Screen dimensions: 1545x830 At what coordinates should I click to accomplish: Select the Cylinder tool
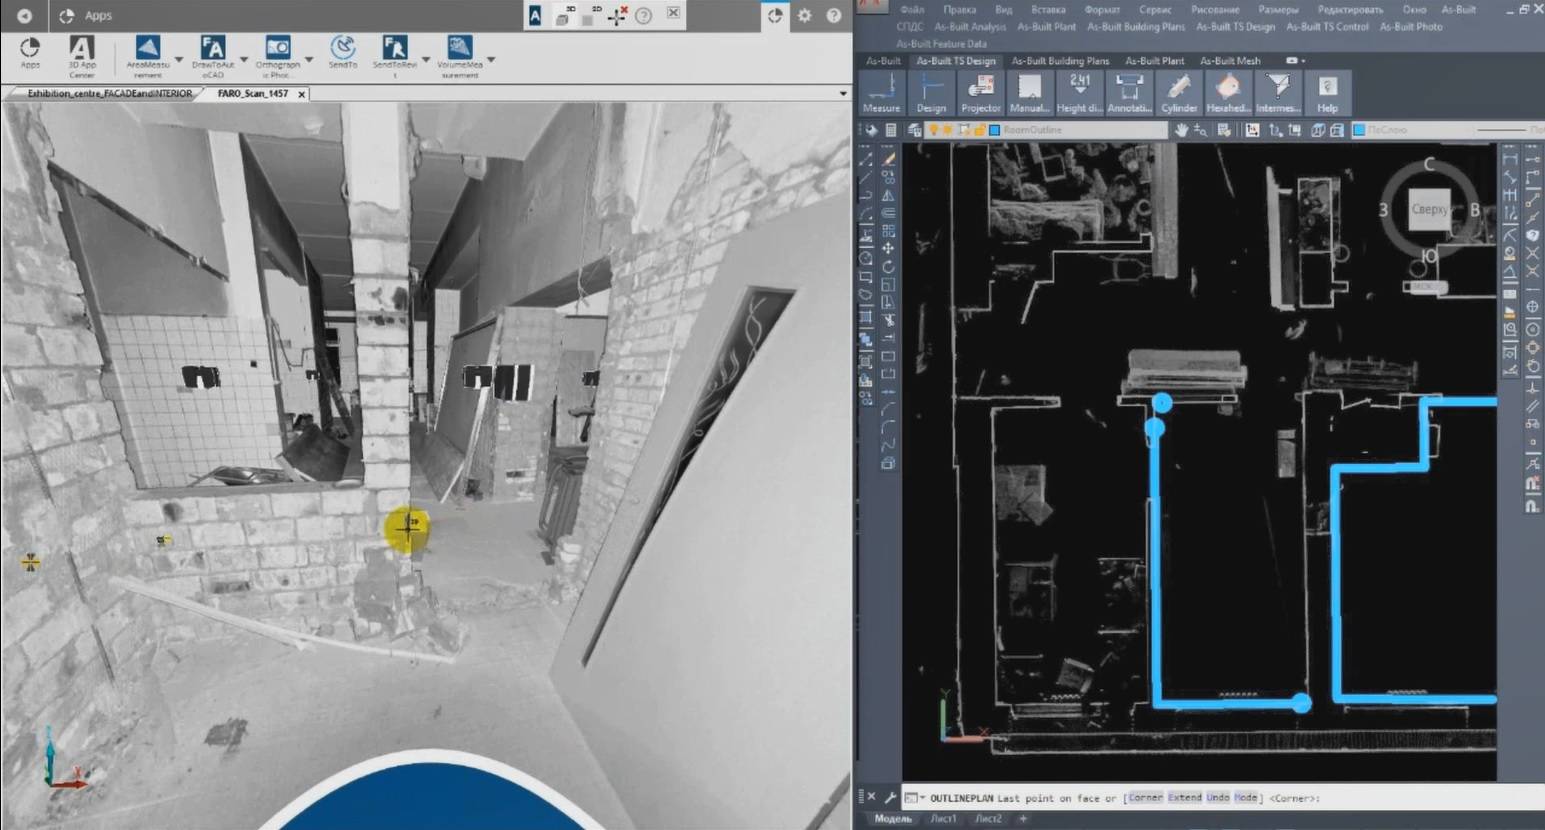(1178, 92)
